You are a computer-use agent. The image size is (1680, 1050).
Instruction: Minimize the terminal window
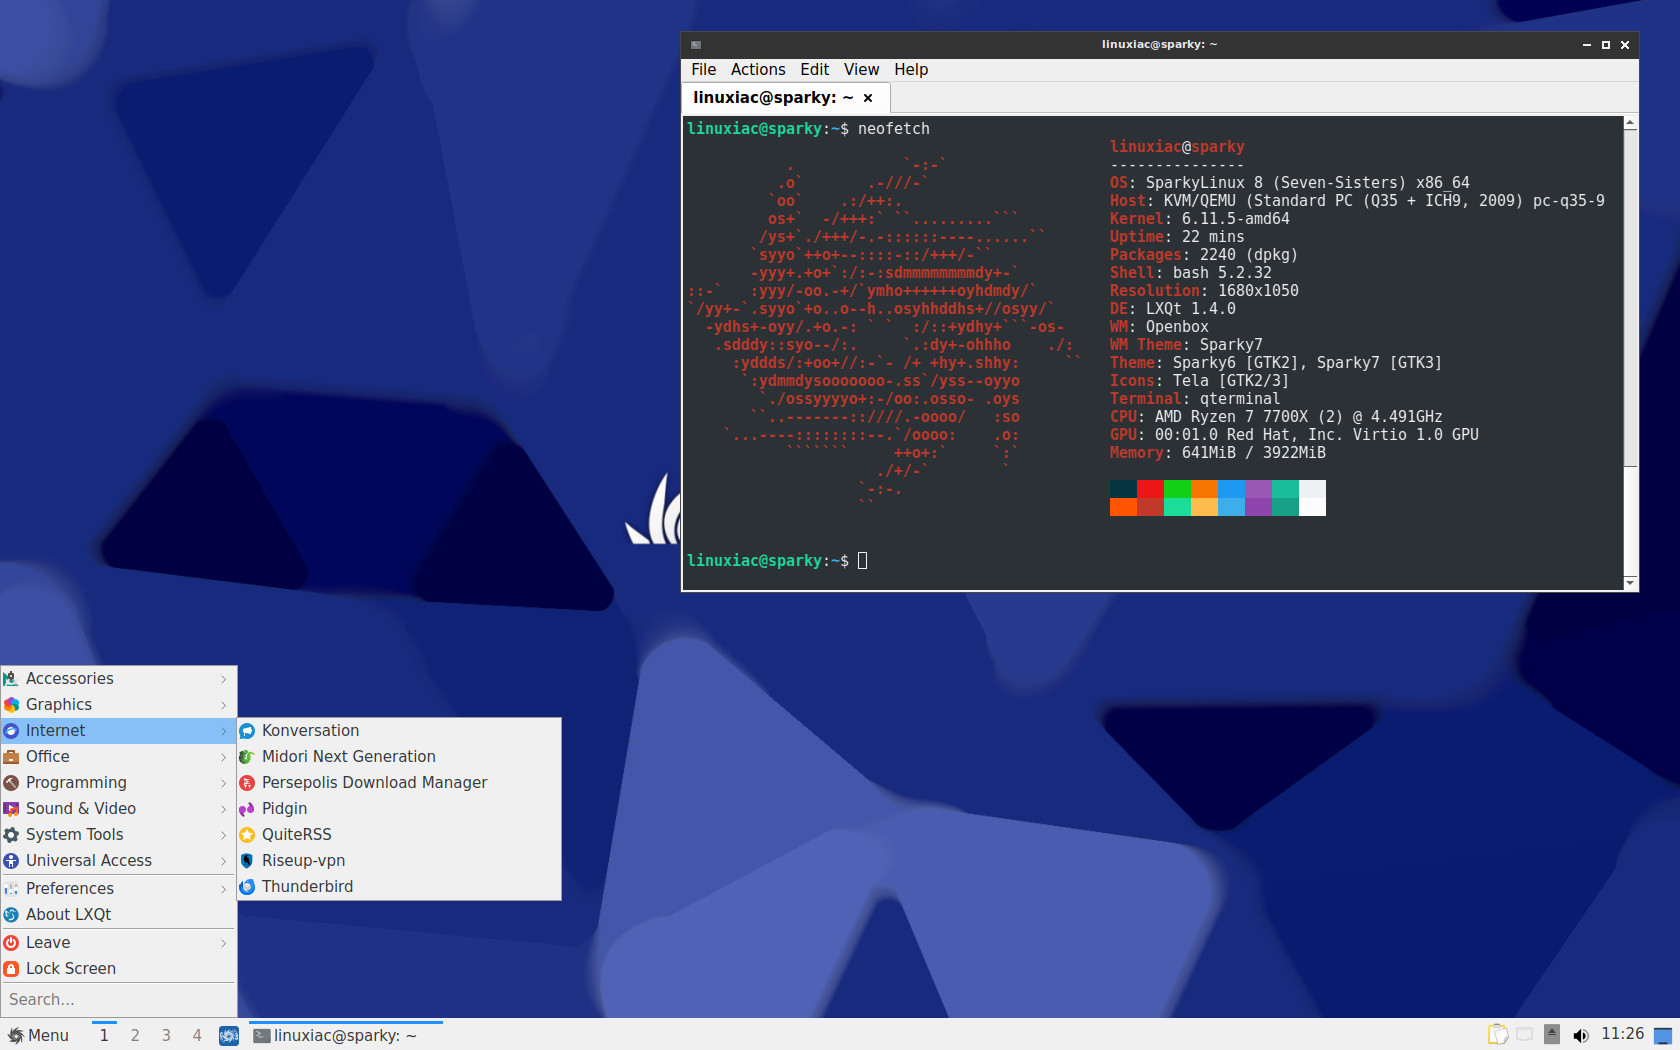1587,45
